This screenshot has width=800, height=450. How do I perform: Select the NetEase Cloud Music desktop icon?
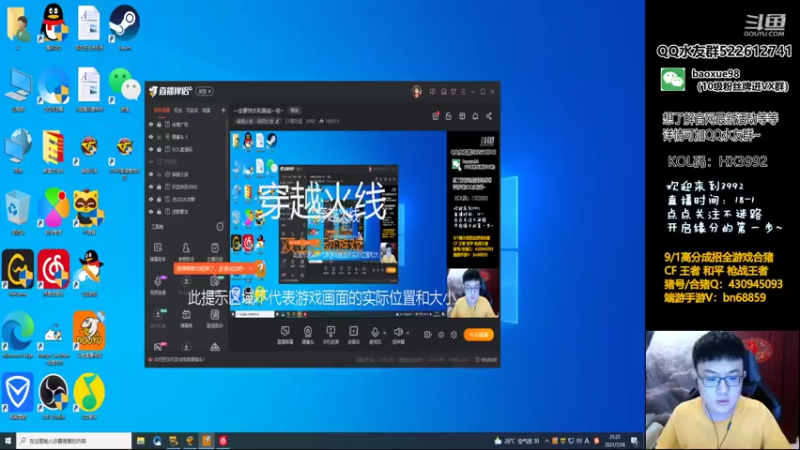(54, 273)
